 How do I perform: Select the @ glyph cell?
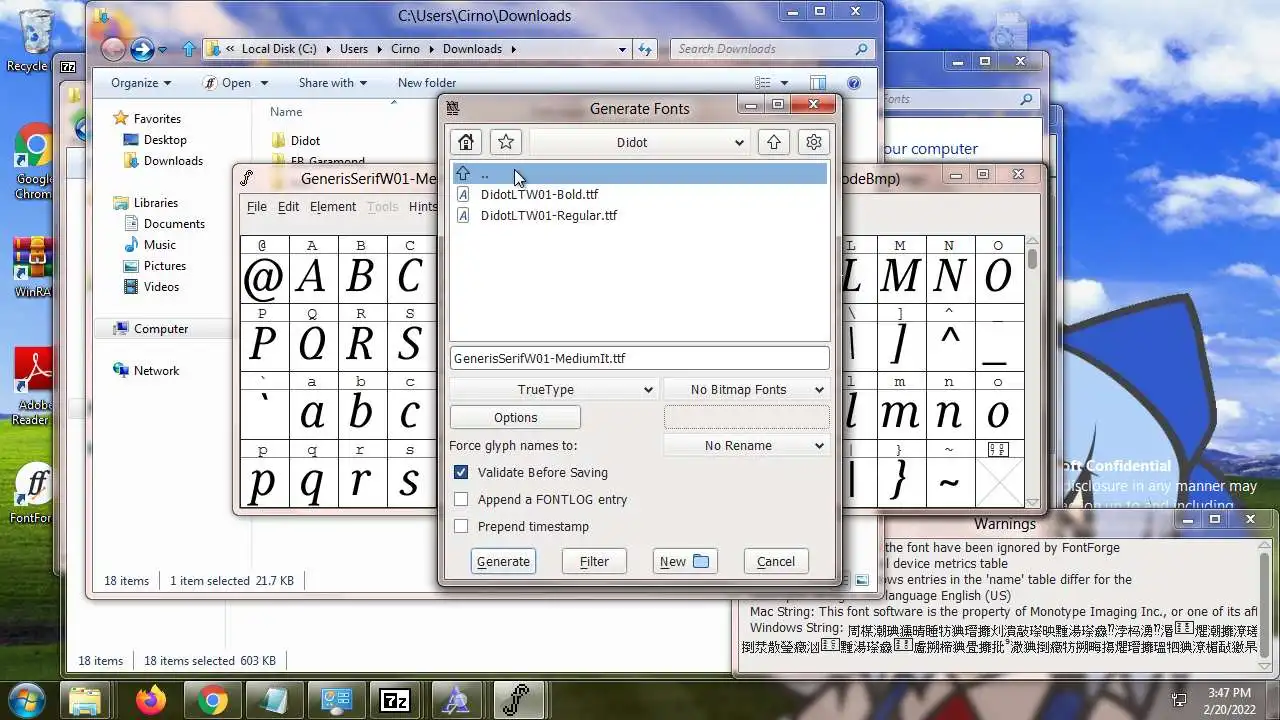pos(263,278)
